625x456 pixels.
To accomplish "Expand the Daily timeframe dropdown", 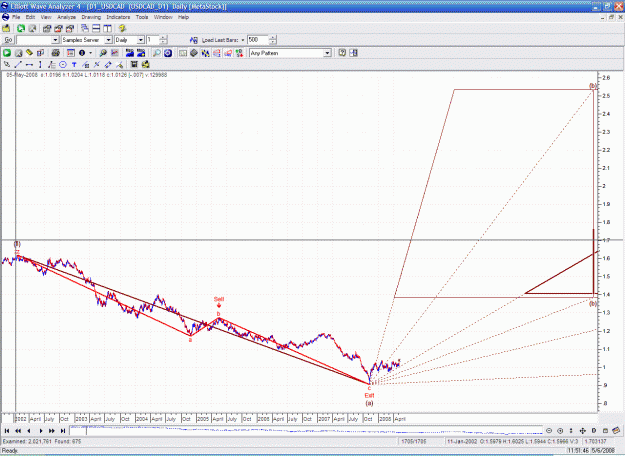I will [x=141, y=40].
